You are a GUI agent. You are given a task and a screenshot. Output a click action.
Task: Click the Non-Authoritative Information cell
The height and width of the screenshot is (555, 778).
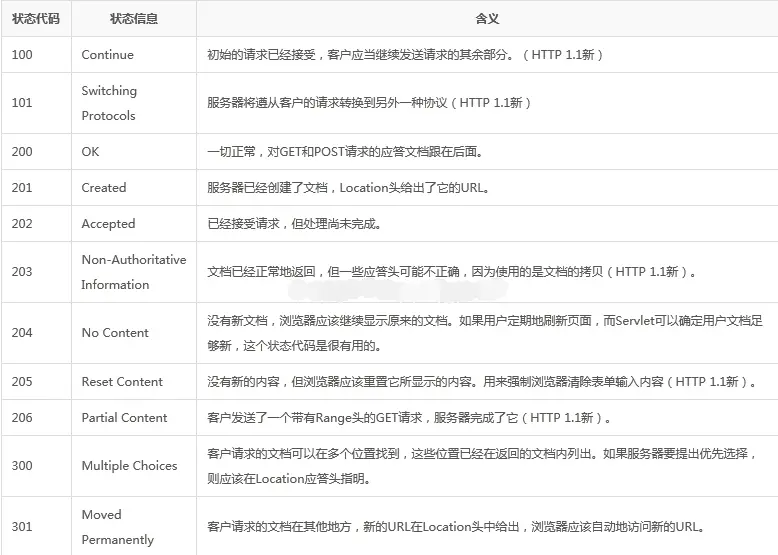[134, 272]
